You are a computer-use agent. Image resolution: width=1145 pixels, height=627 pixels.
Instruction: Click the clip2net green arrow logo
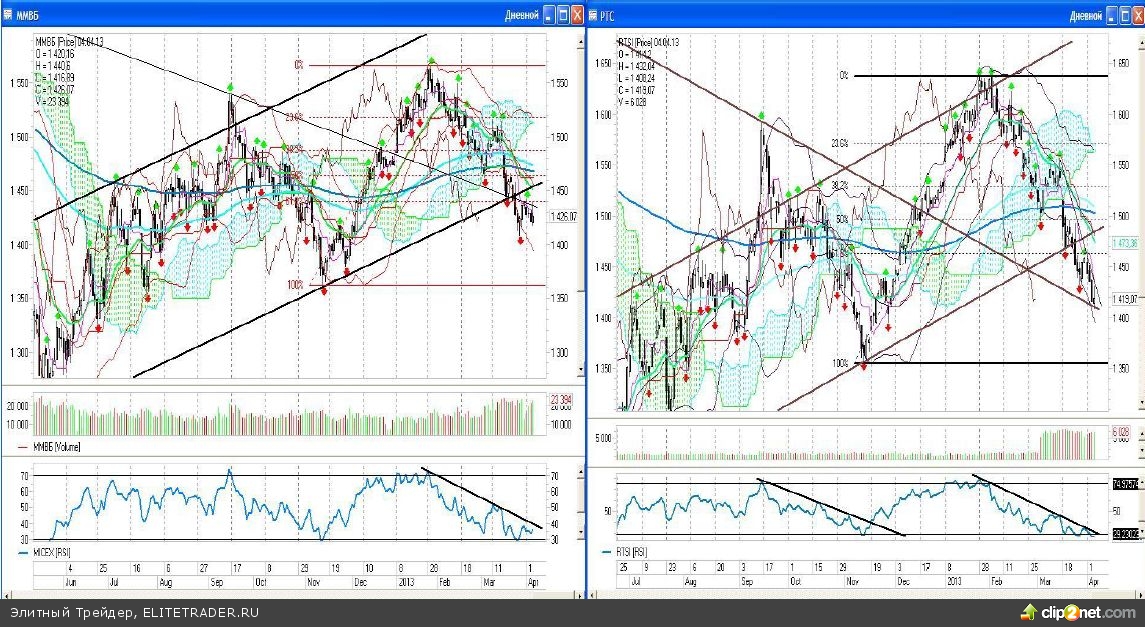(x=1027, y=611)
